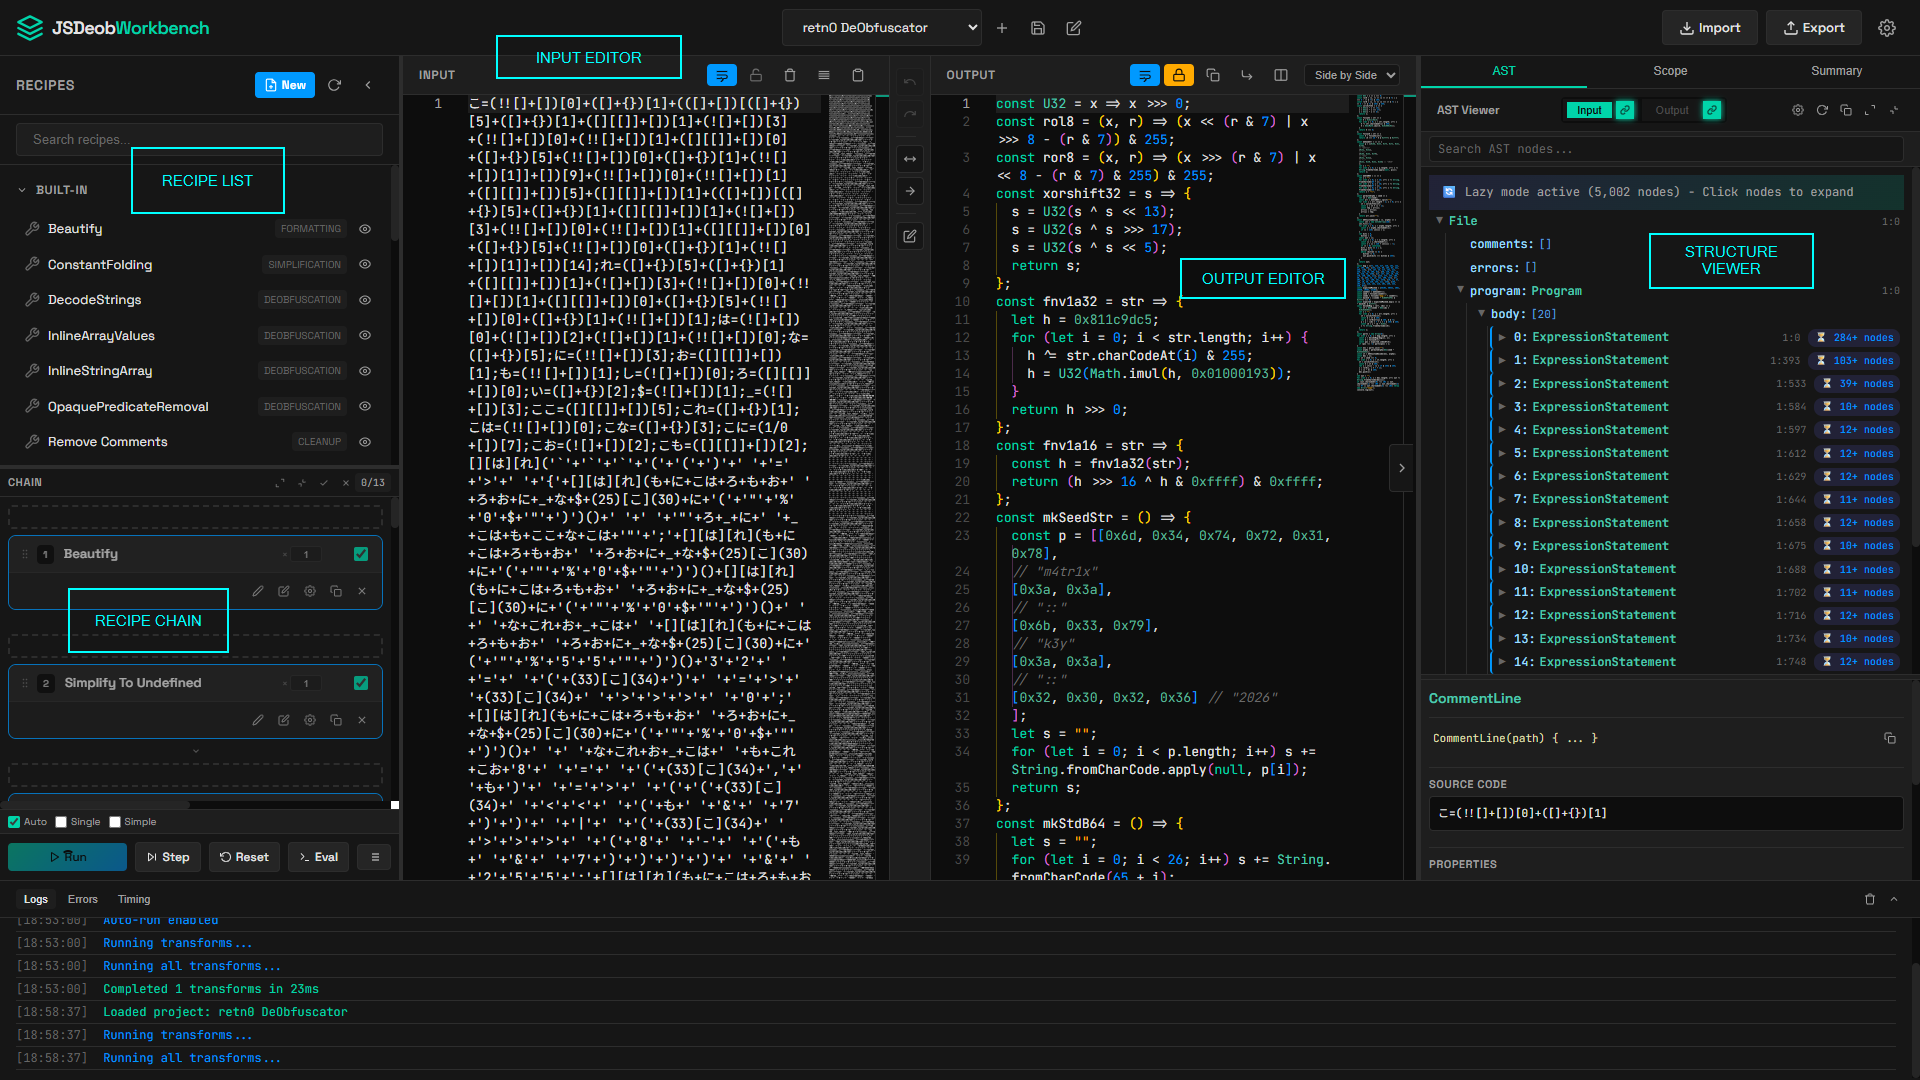The width and height of the screenshot is (1920, 1080).
Task: Open the settings gear at top right
Action: pyautogui.click(x=1887, y=28)
